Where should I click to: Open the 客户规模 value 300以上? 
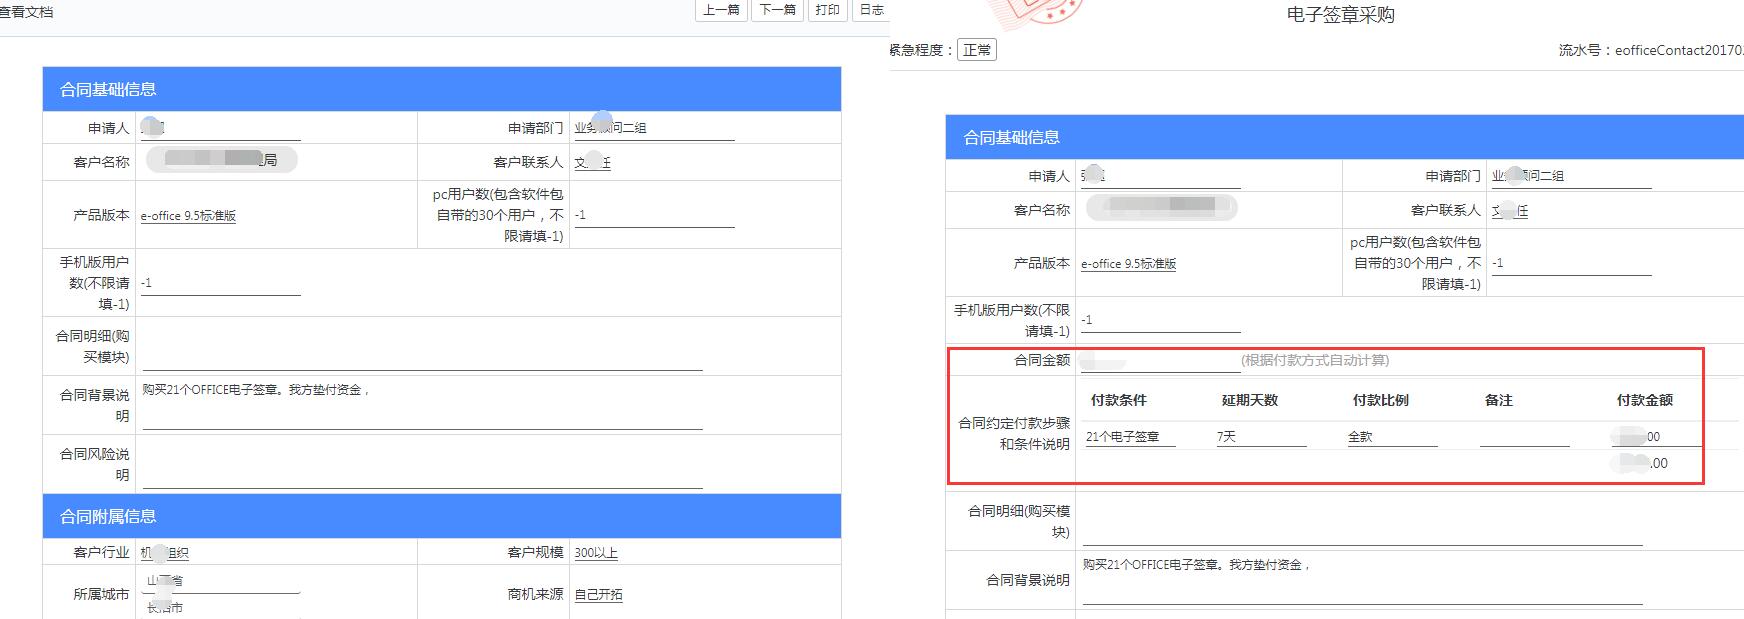(596, 553)
